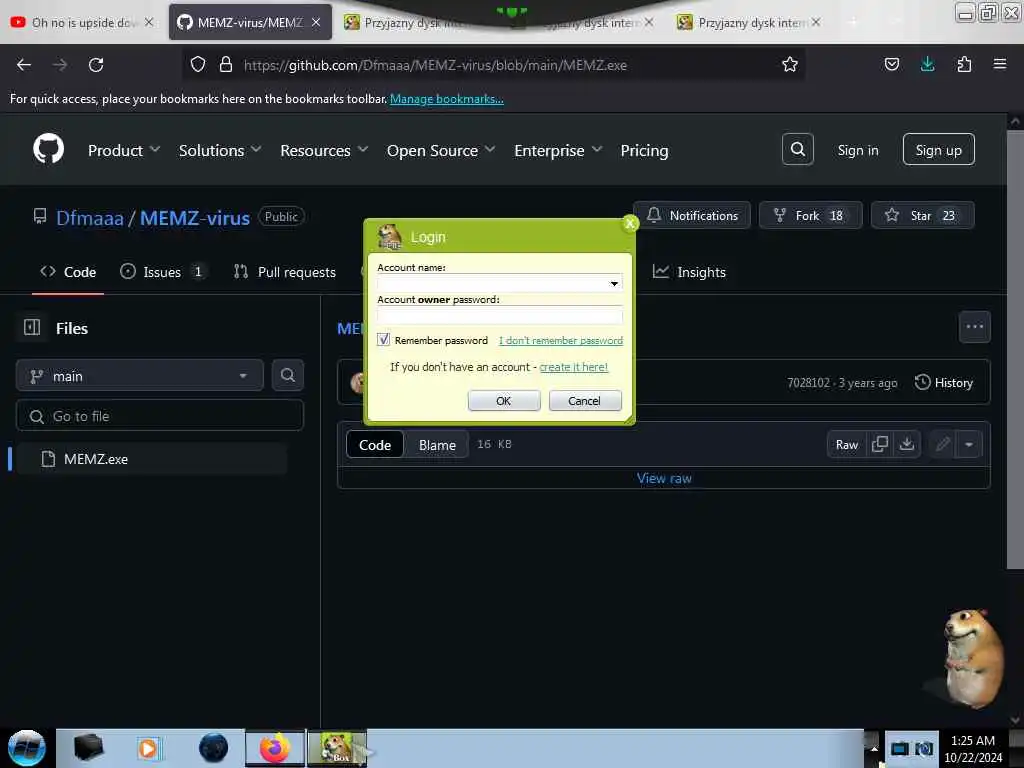The height and width of the screenshot is (768, 1024).
Task: Bookmark this page with the star icon
Action: coord(790,64)
